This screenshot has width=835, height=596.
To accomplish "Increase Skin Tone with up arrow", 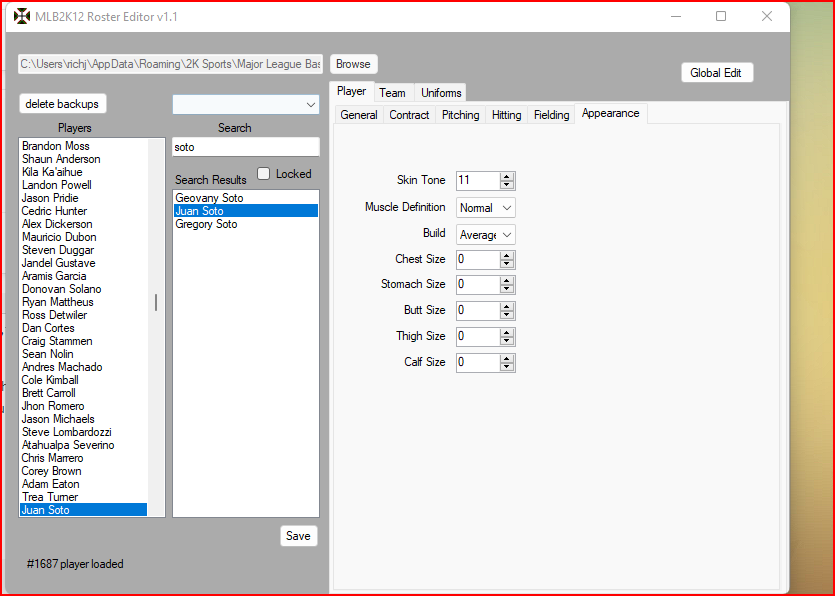I will coord(507,177).
